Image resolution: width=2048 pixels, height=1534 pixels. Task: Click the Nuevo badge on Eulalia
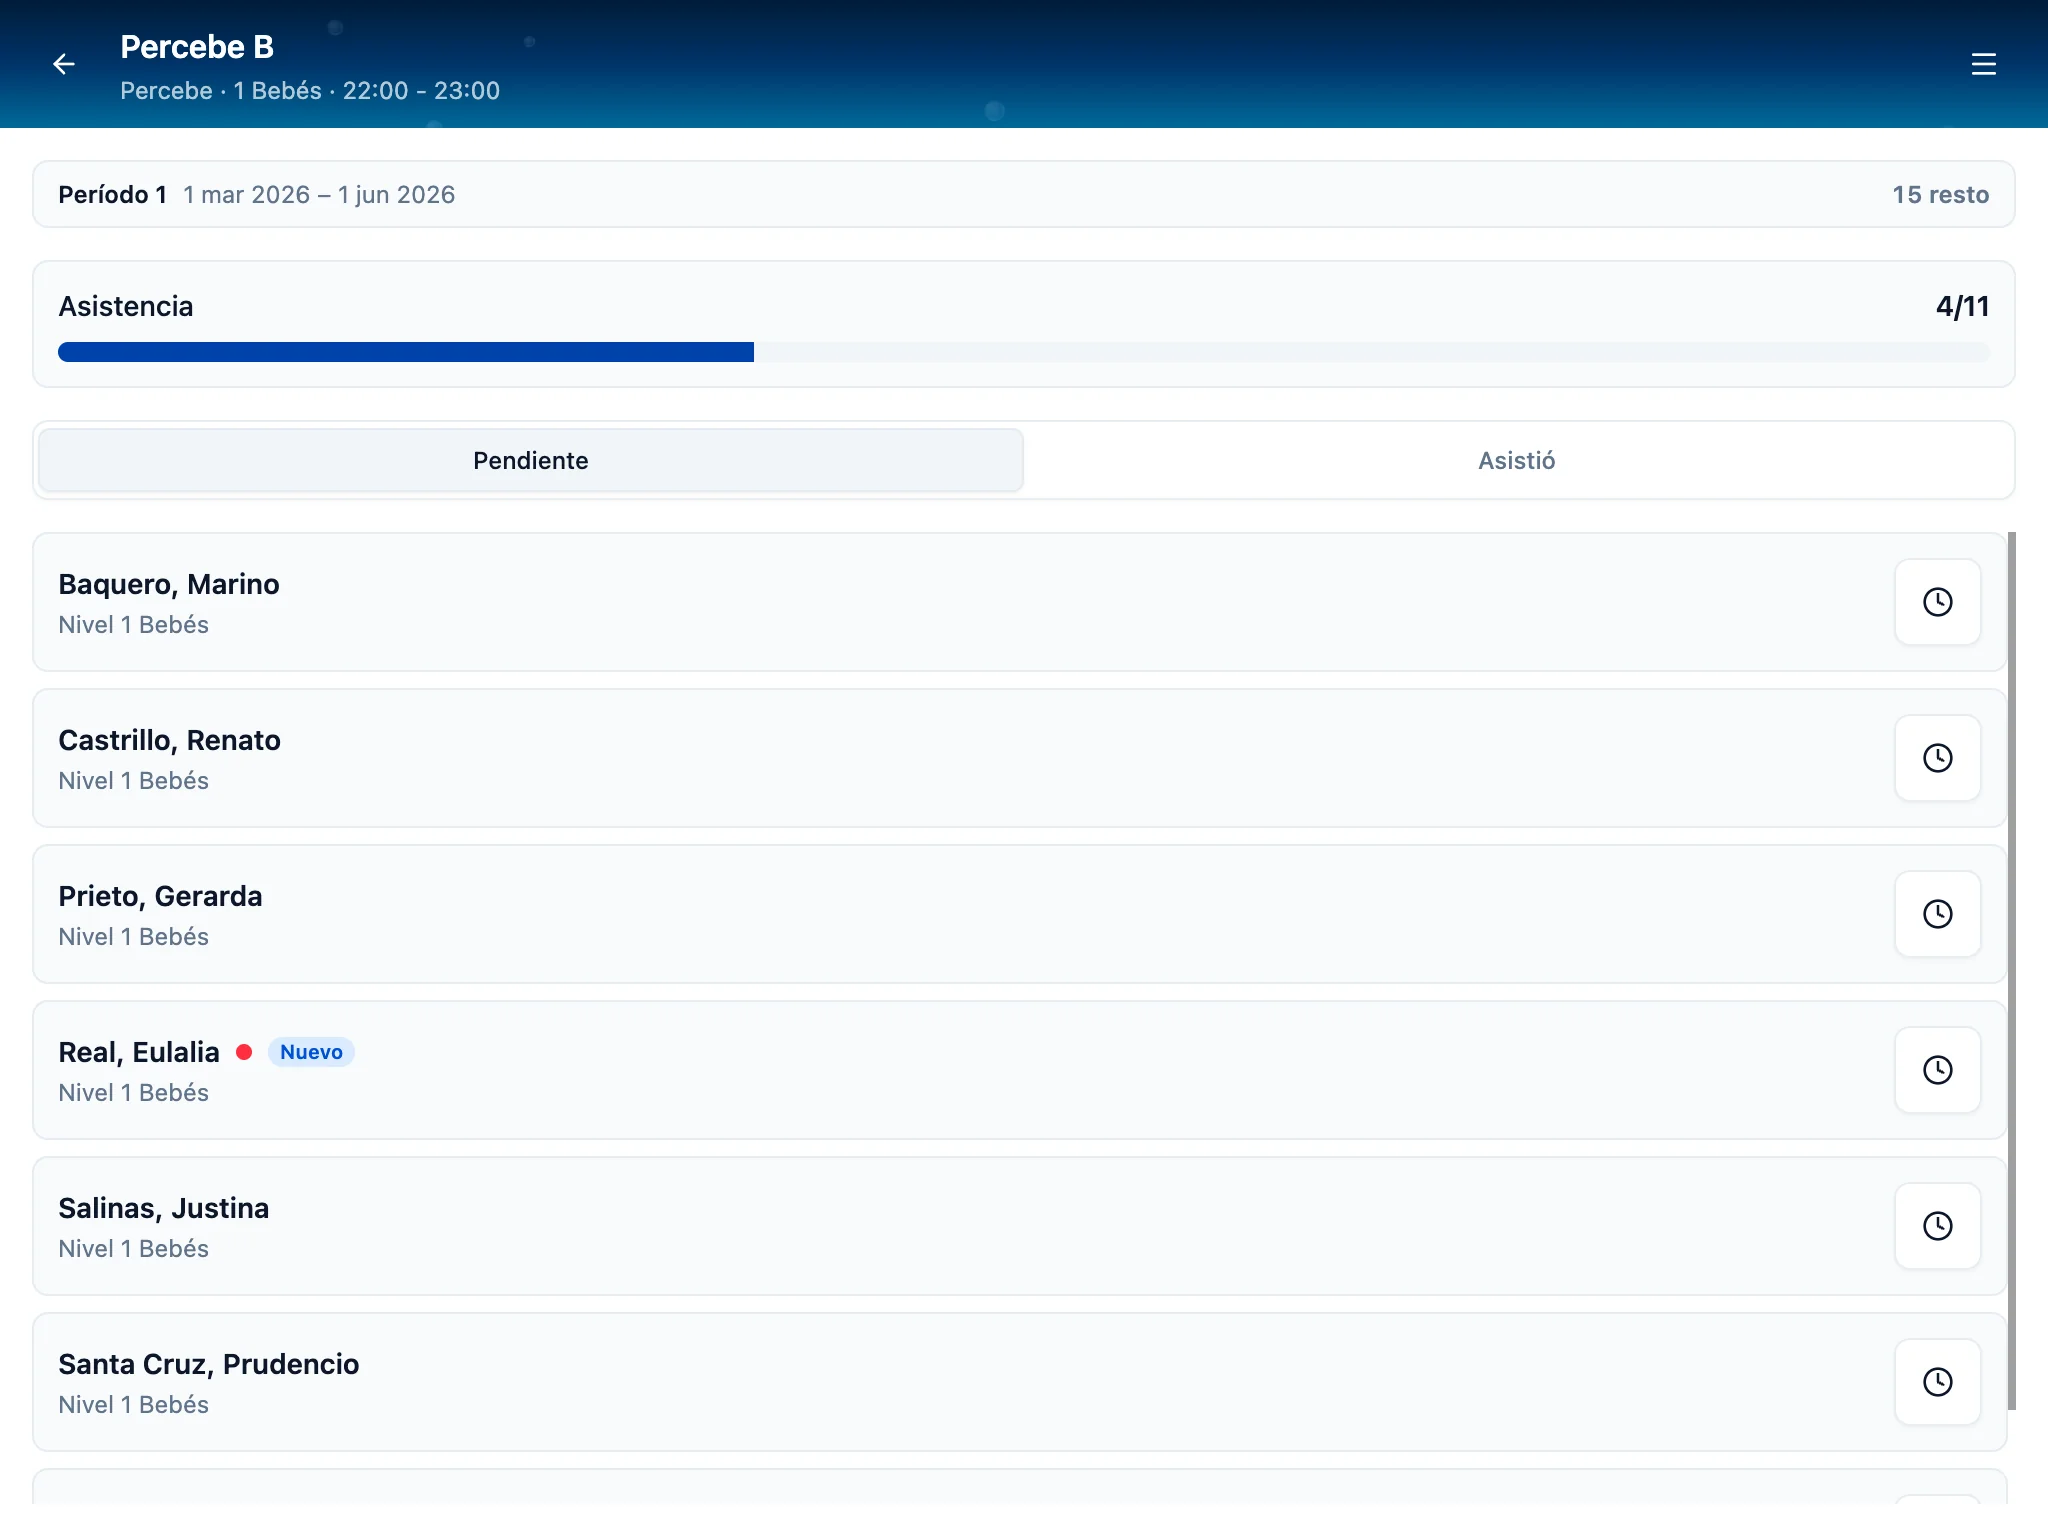point(311,1052)
